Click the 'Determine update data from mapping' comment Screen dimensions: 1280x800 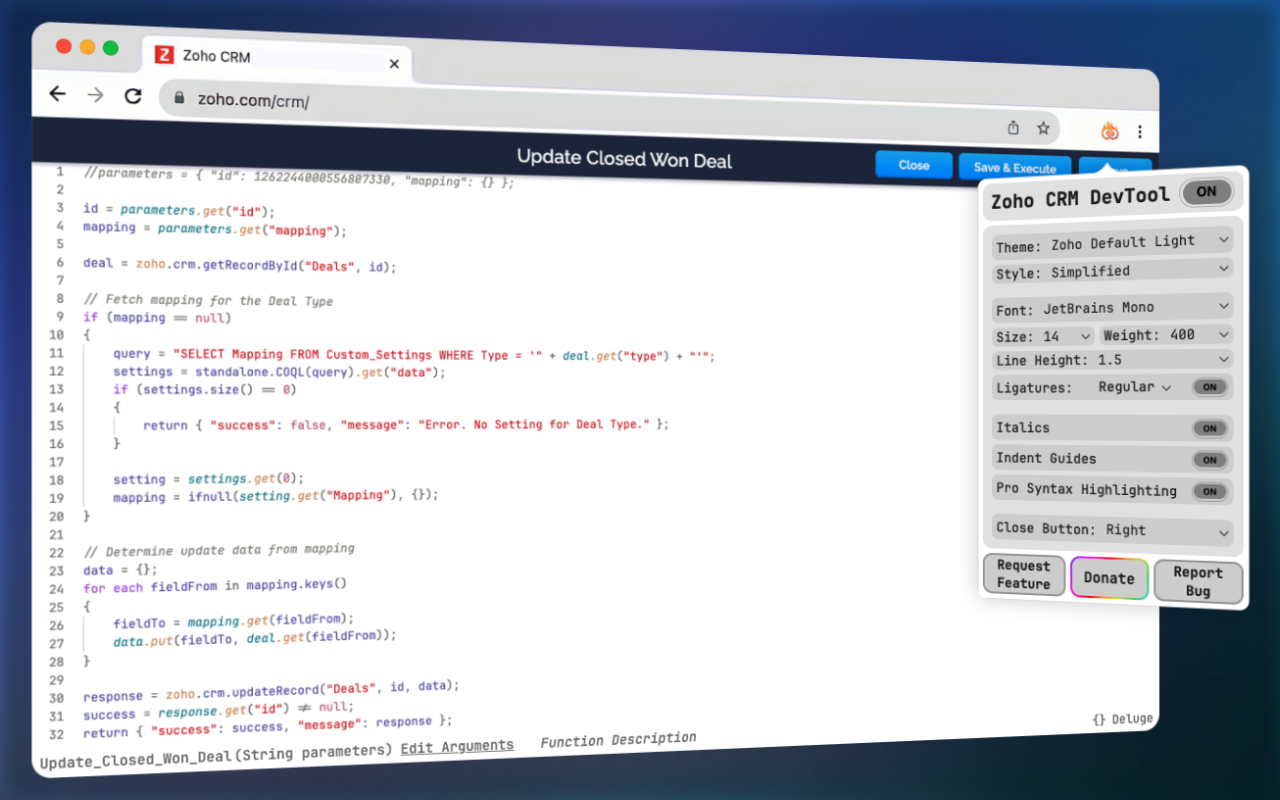coord(219,550)
